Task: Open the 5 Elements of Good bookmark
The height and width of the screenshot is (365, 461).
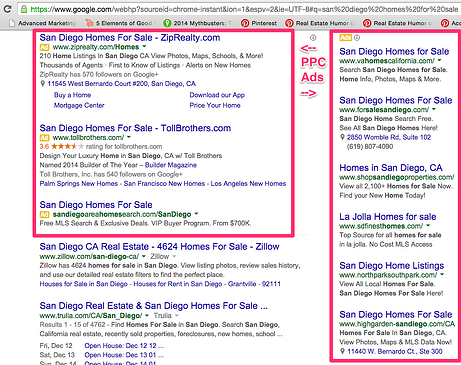Action: (x=119, y=23)
